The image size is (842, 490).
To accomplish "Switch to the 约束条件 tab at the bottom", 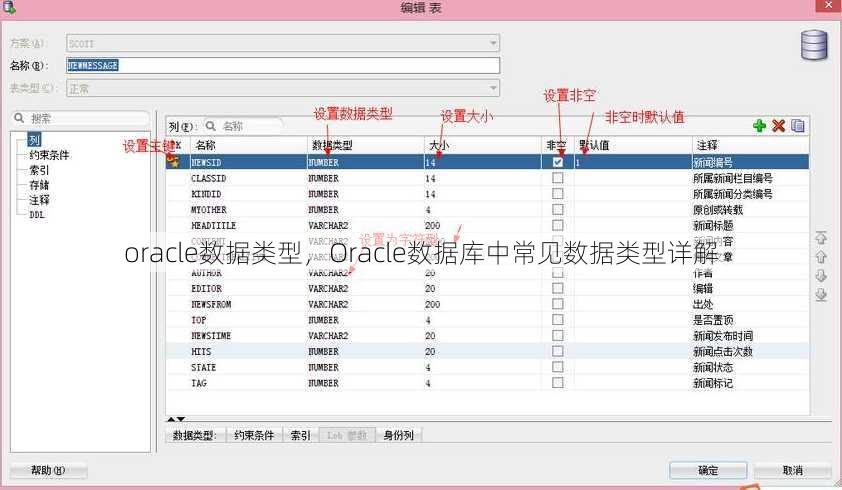I will [254, 435].
